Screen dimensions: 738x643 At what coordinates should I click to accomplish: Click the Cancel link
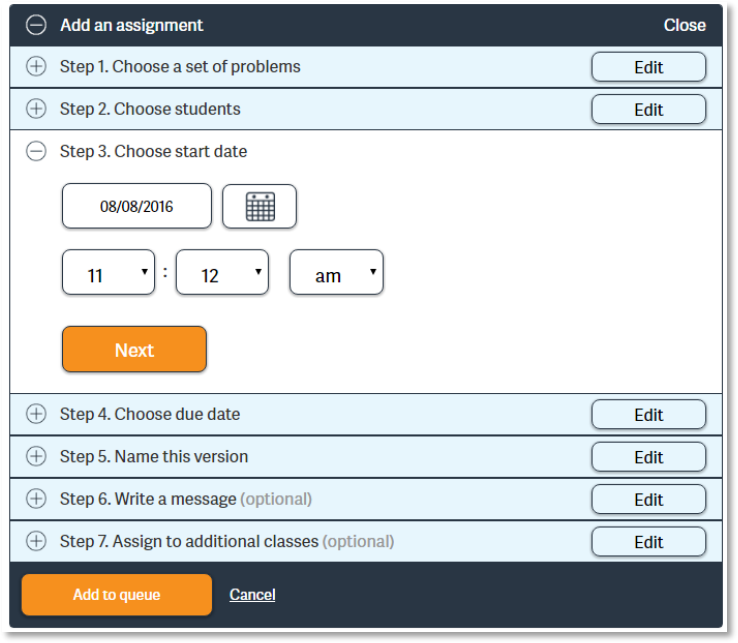252,595
